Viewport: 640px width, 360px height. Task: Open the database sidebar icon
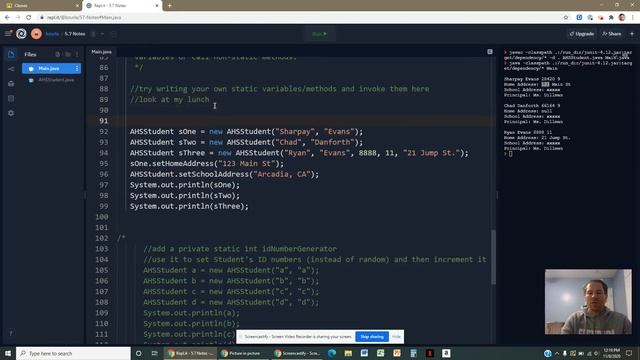point(11,98)
